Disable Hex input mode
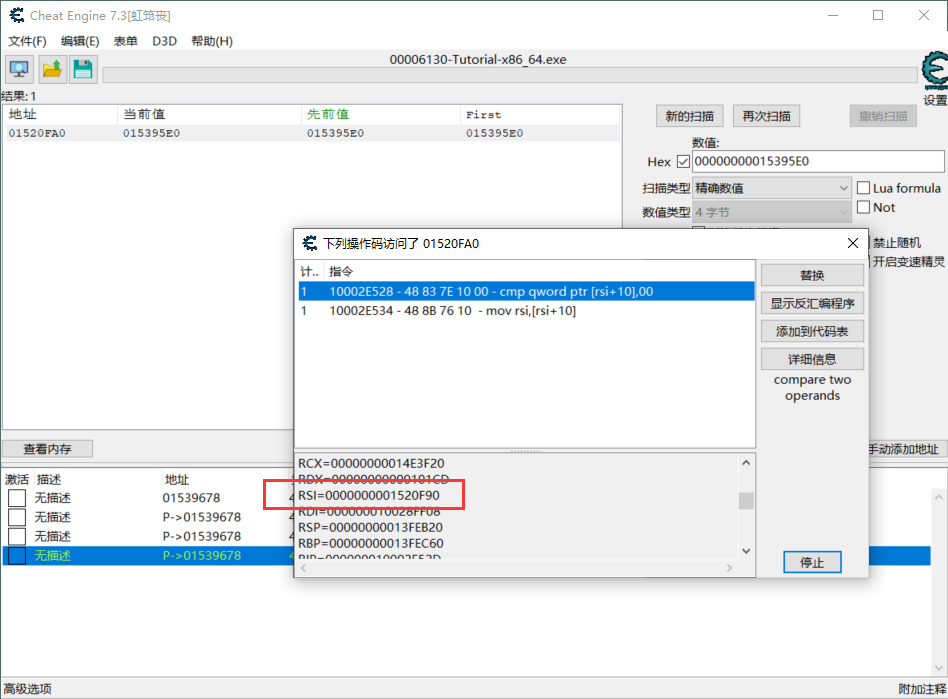Screen dimensions: 948x699 [x=681, y=161]
